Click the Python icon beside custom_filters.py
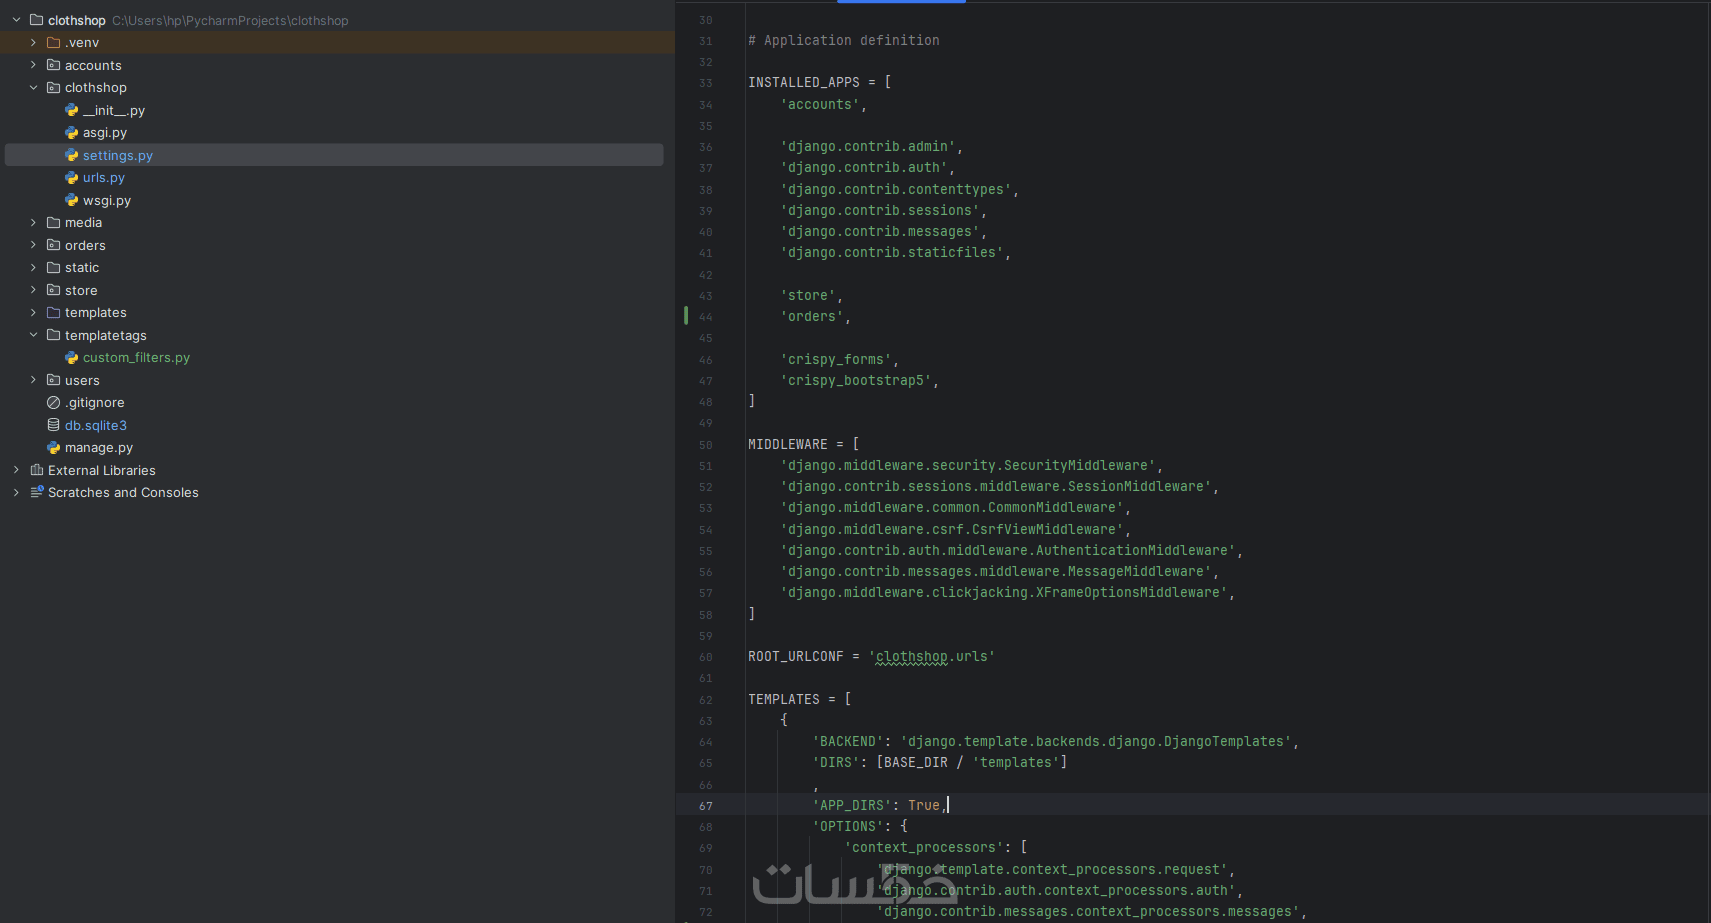 (x=72, y=358)
